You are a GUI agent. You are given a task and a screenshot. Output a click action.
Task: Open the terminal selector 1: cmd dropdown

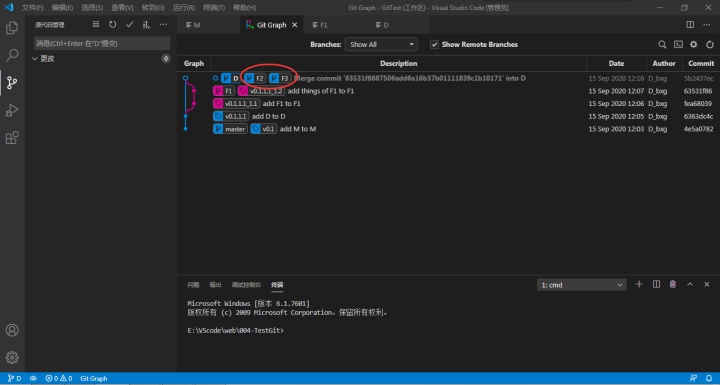coord(581,285)
